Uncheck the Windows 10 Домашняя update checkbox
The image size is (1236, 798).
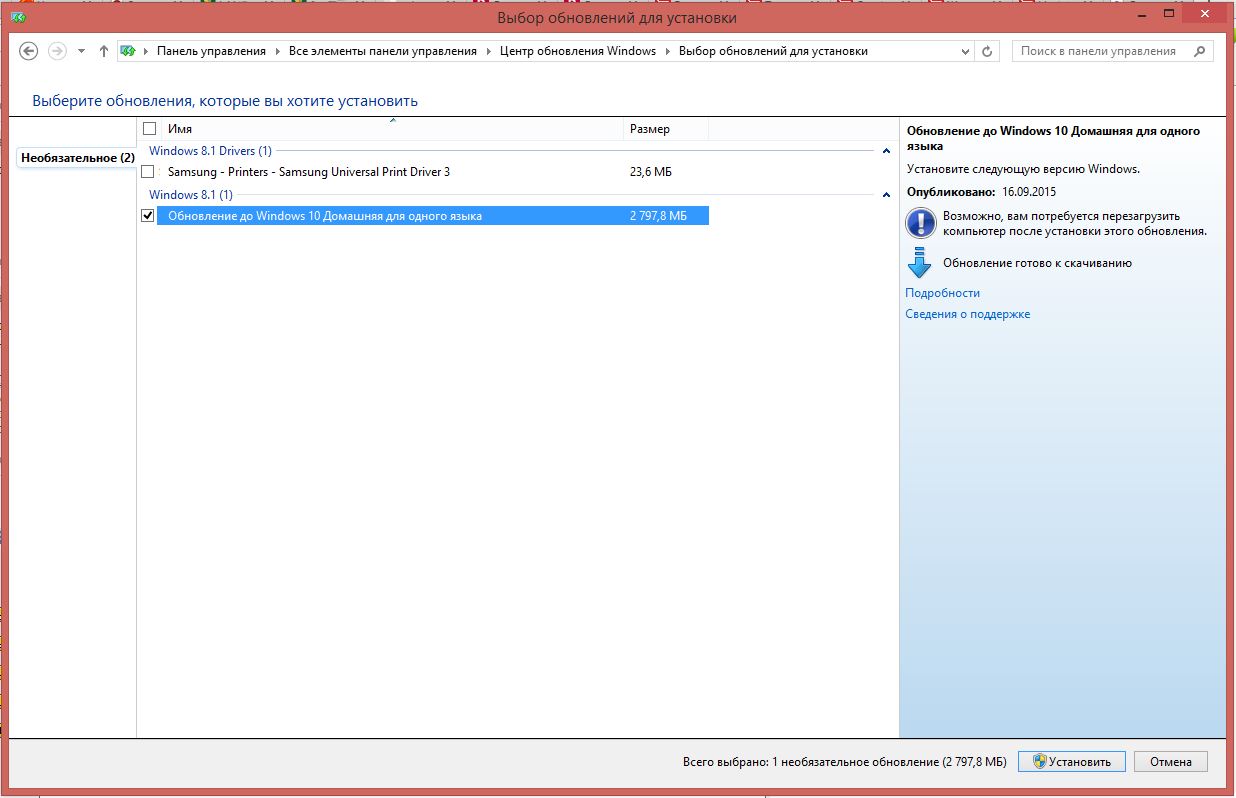[x=148, y=216]
